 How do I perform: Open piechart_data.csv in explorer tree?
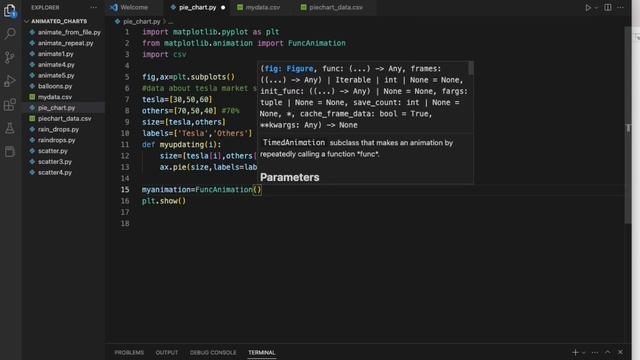point(64,118)
